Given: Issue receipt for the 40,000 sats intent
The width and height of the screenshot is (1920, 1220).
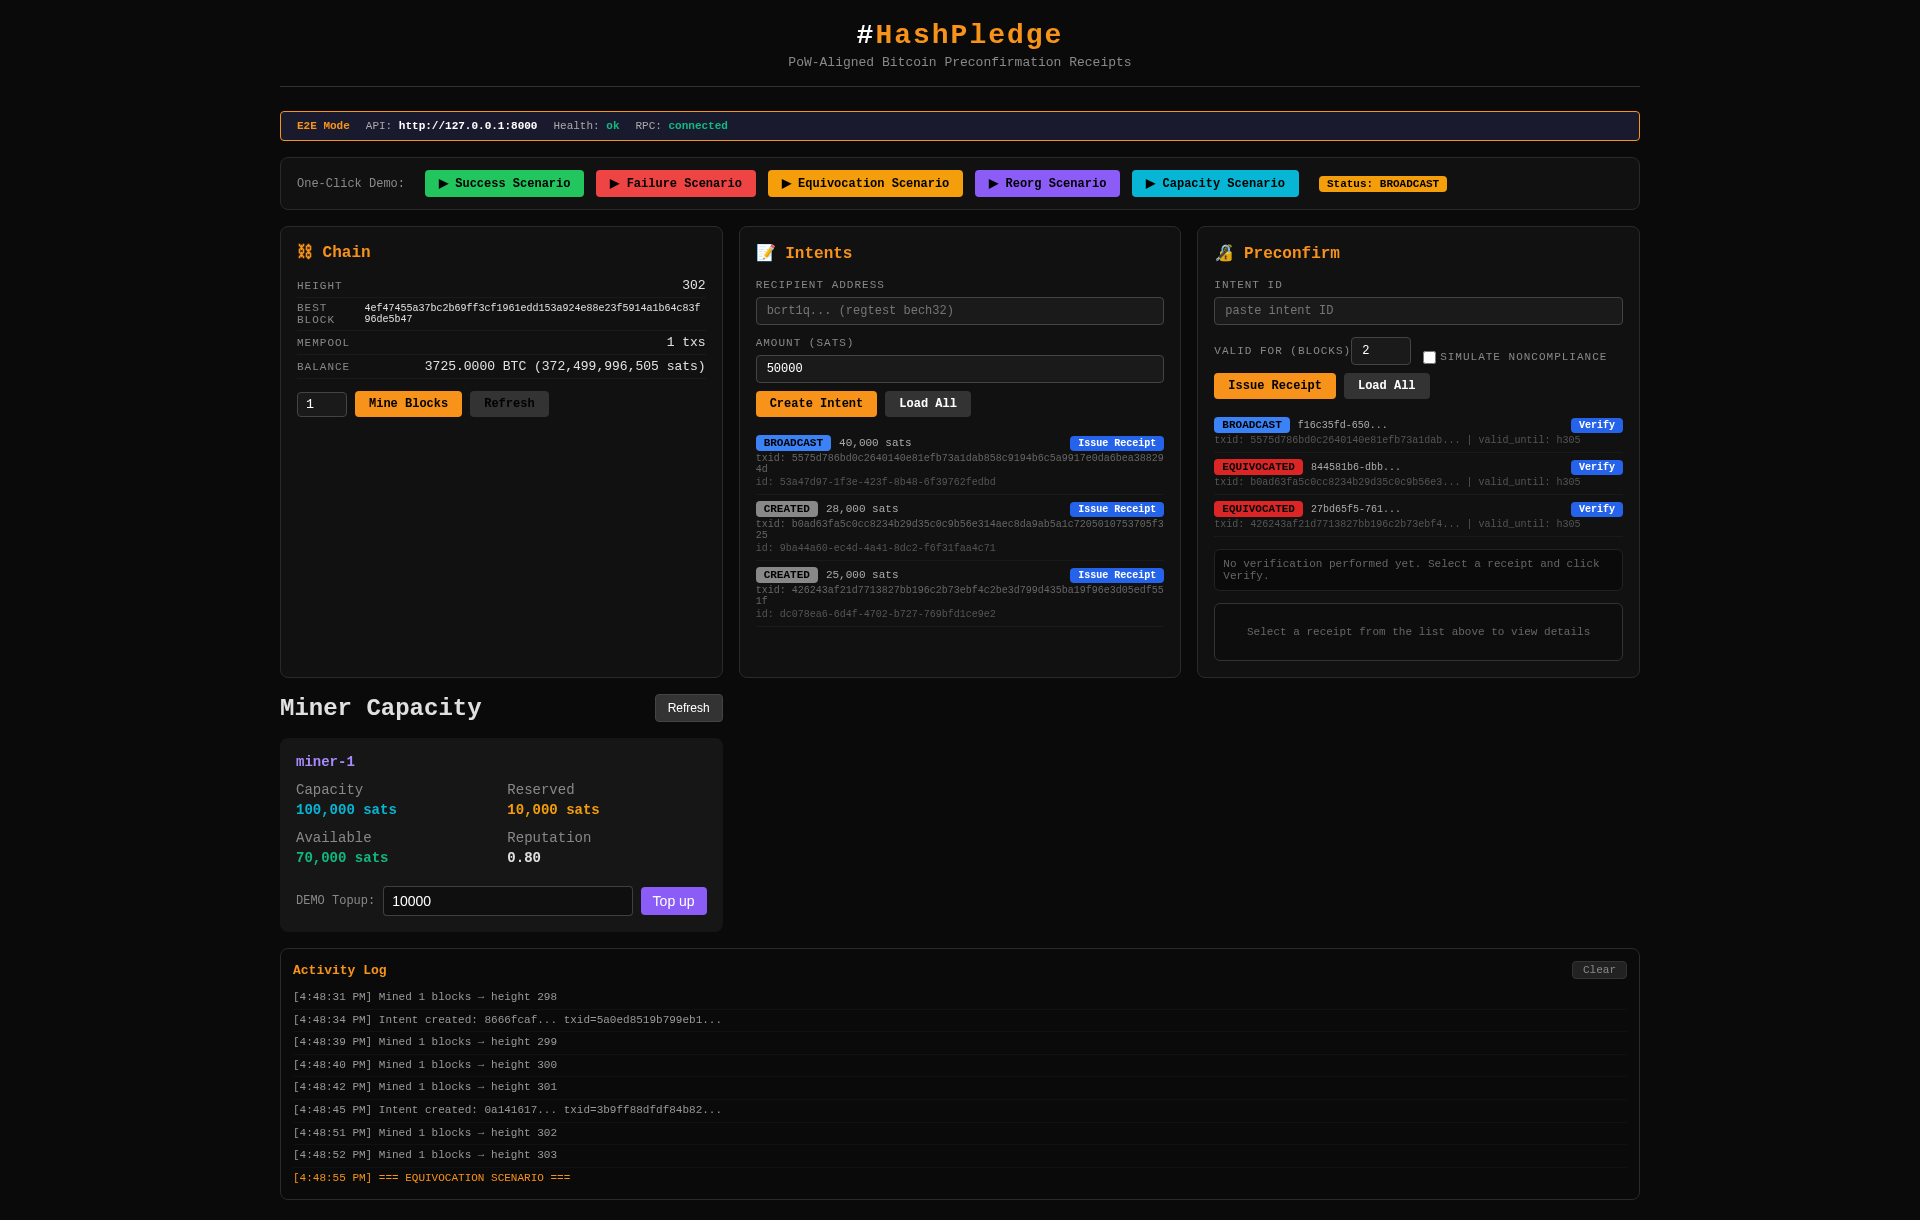Looking at the screenshot, I should [1116, 444].
